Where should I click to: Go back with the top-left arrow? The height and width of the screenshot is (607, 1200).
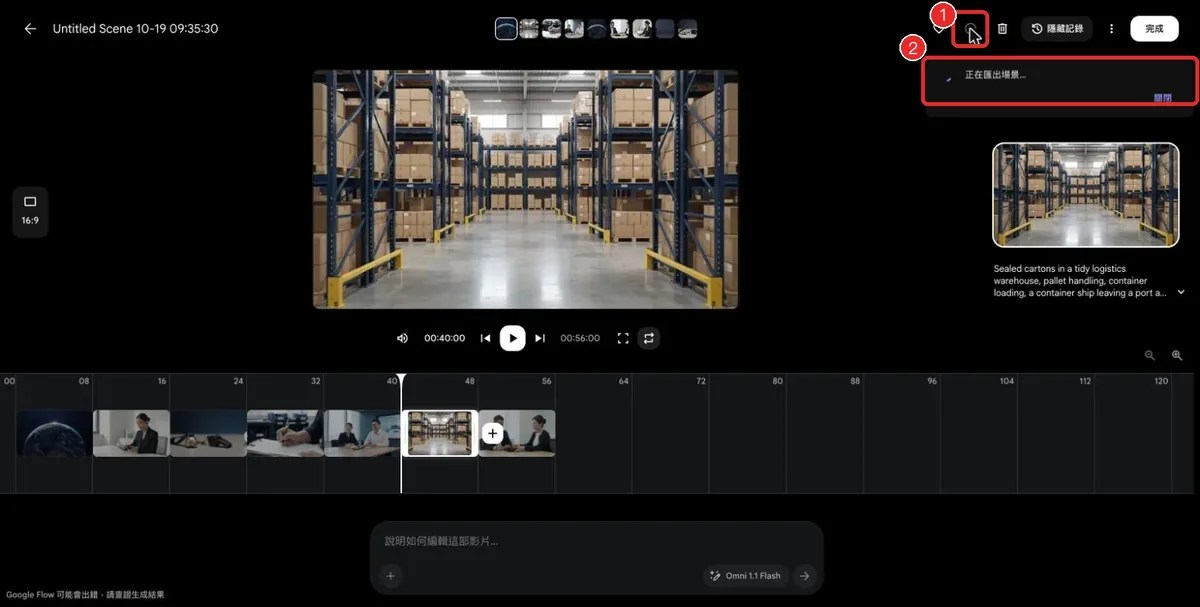point(30,29)
